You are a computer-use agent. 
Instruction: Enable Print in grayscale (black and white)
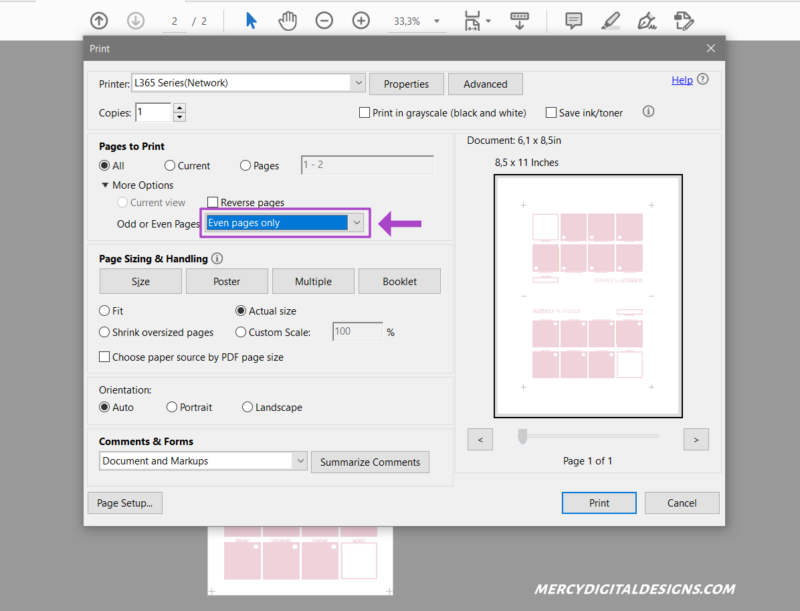point(365,112)
